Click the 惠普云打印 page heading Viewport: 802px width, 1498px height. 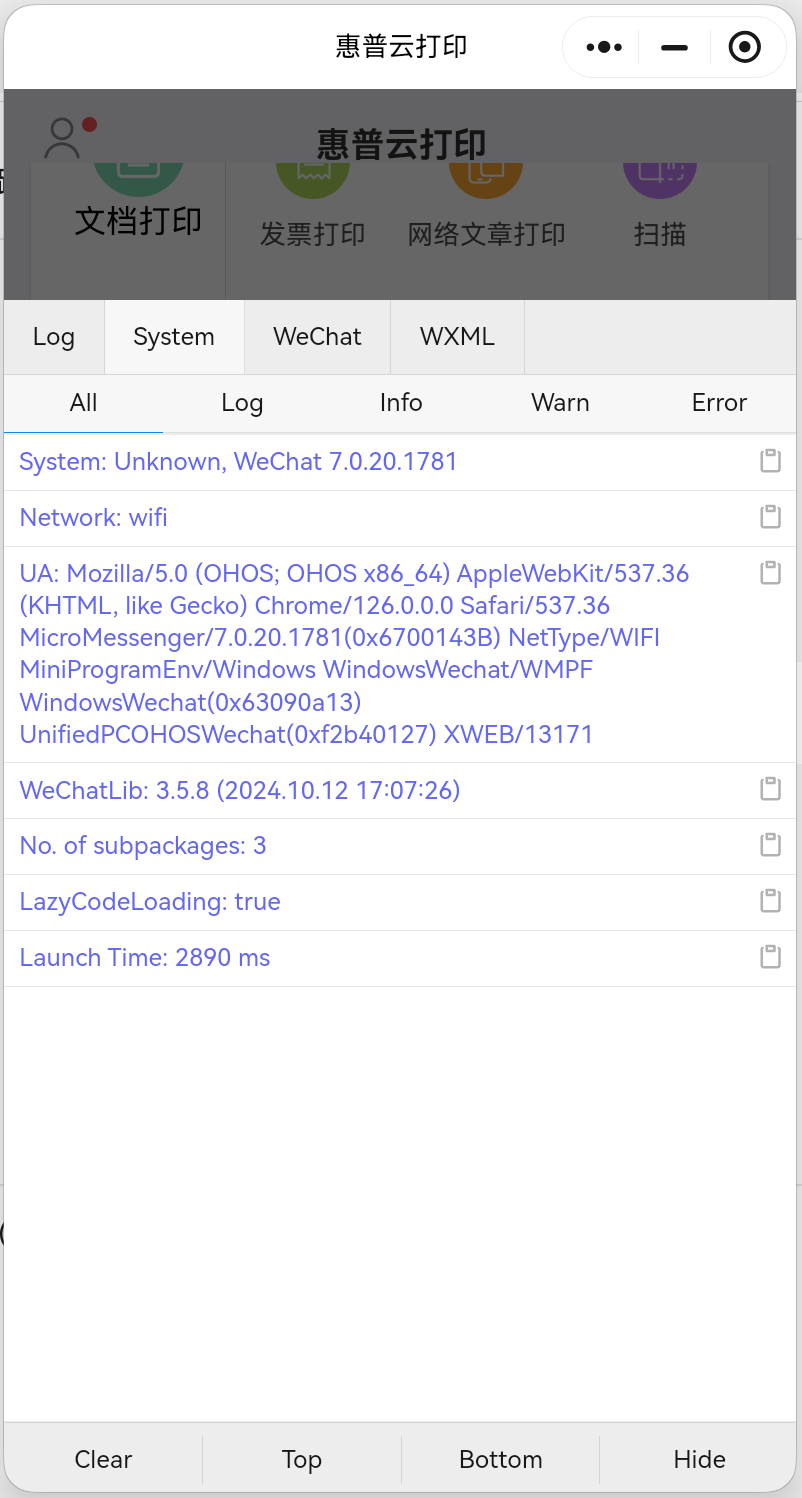[401, 144]
